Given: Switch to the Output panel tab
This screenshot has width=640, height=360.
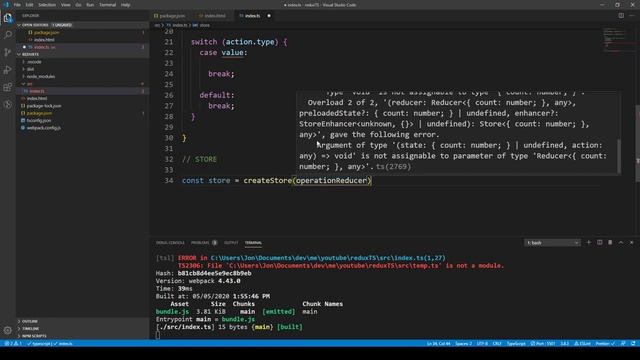Looking at the screenshot, I should (x=231, y=243).
